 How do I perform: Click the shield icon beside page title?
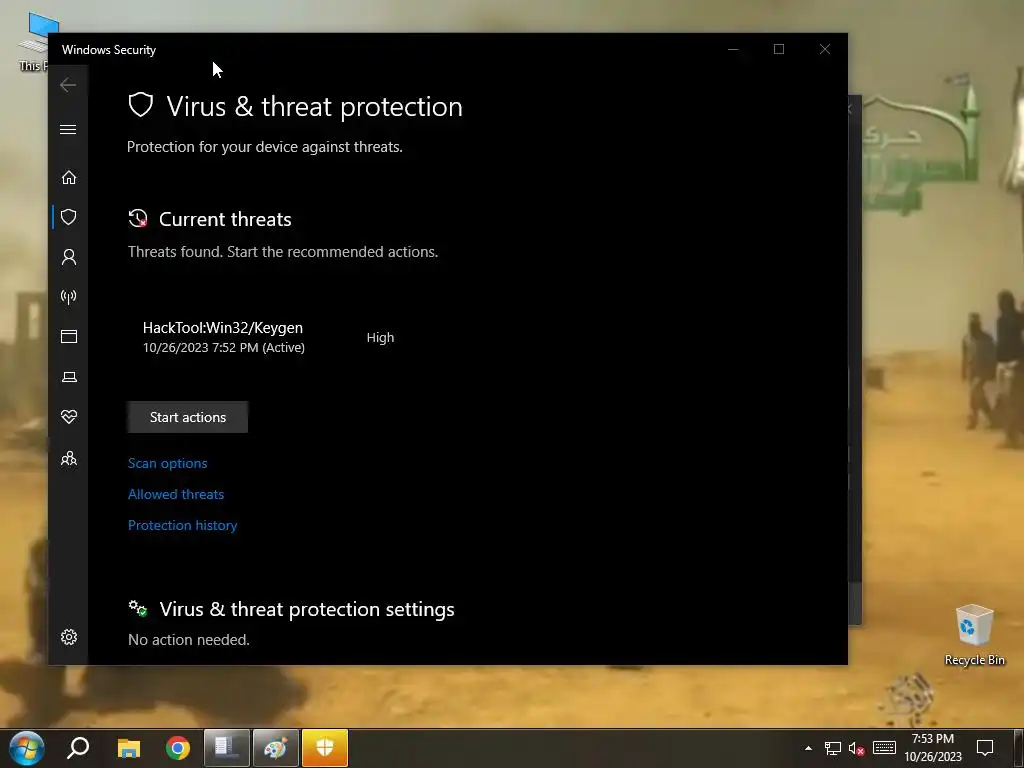click(140, 105)
